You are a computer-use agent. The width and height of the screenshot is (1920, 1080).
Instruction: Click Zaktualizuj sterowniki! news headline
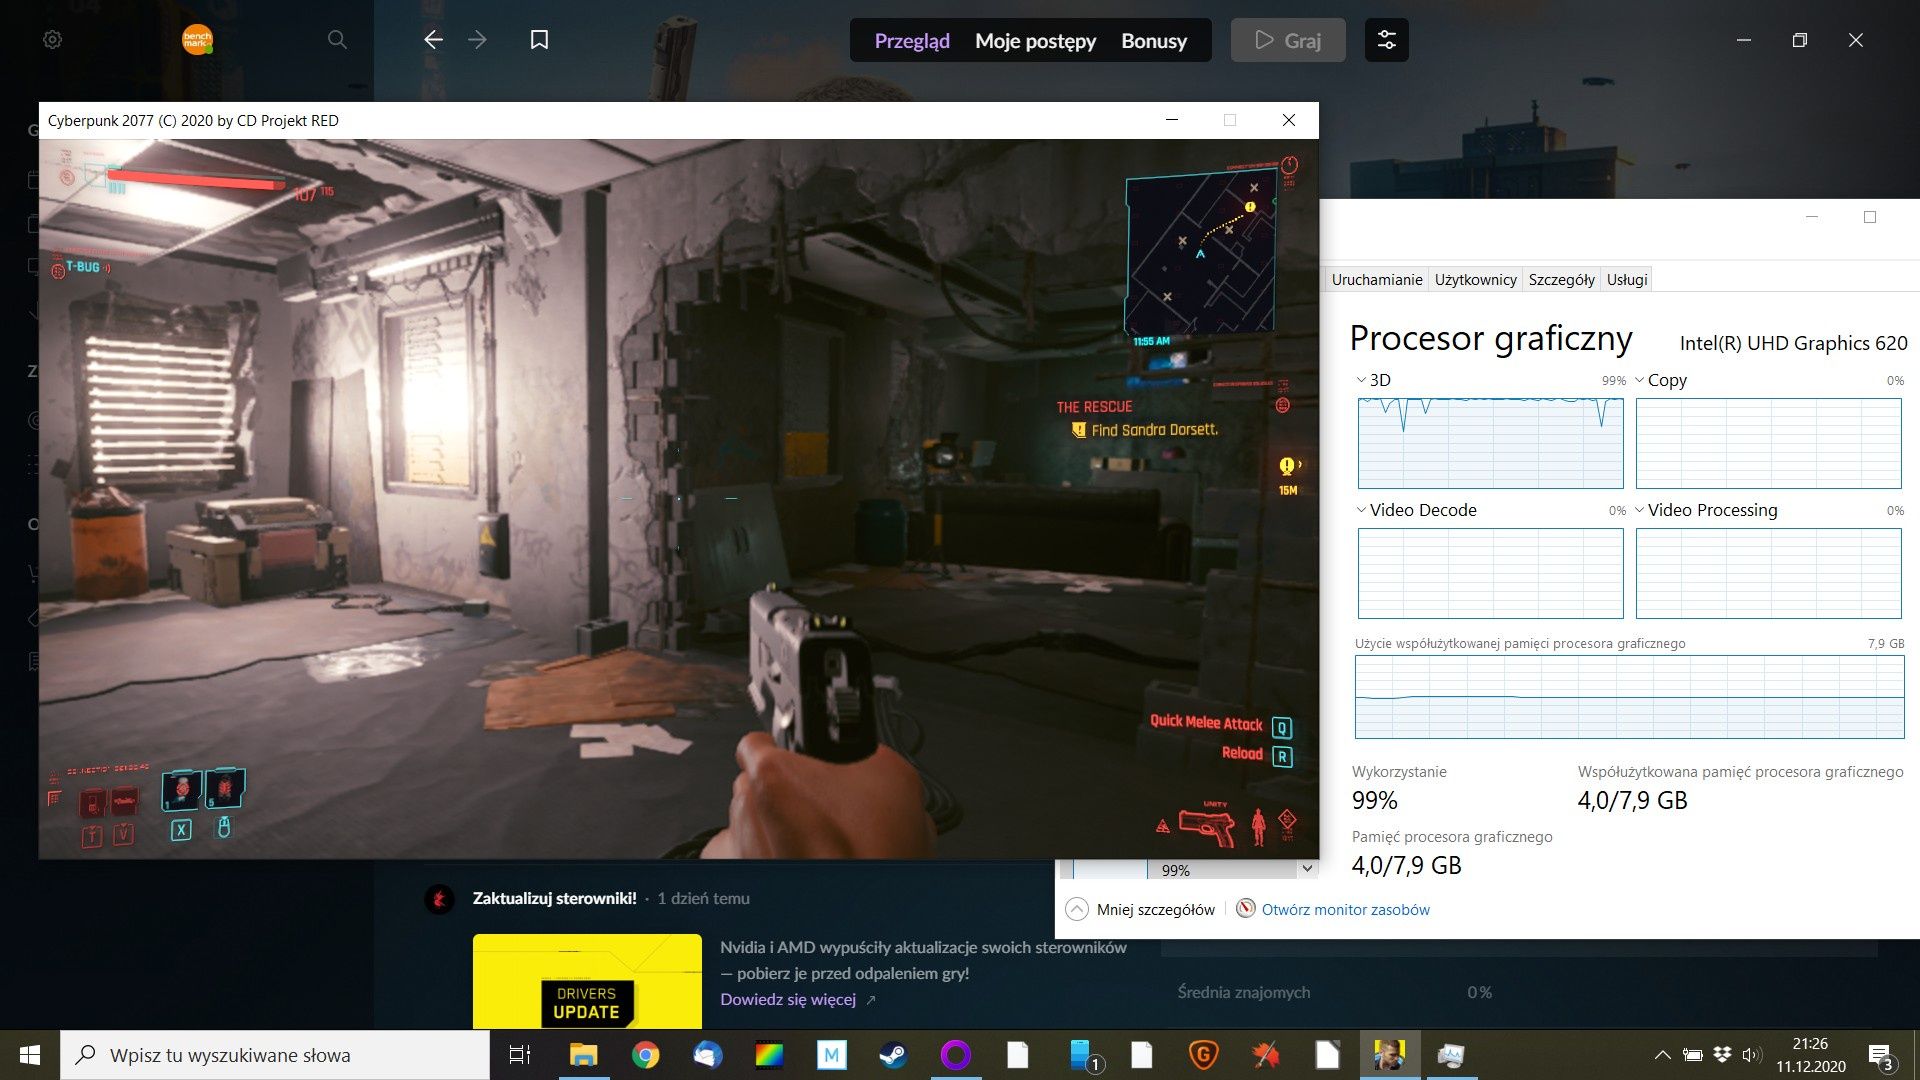pyautogui.click(x=554, y=898)
